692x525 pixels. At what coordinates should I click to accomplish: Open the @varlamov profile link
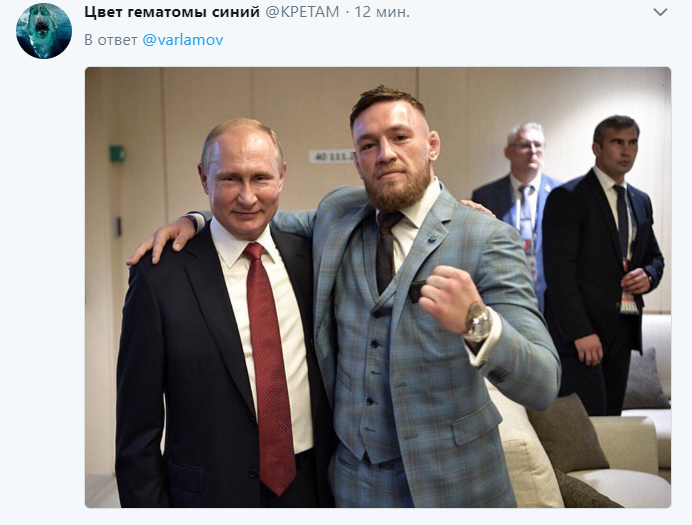pyautogui.click(x=183, y=40)
